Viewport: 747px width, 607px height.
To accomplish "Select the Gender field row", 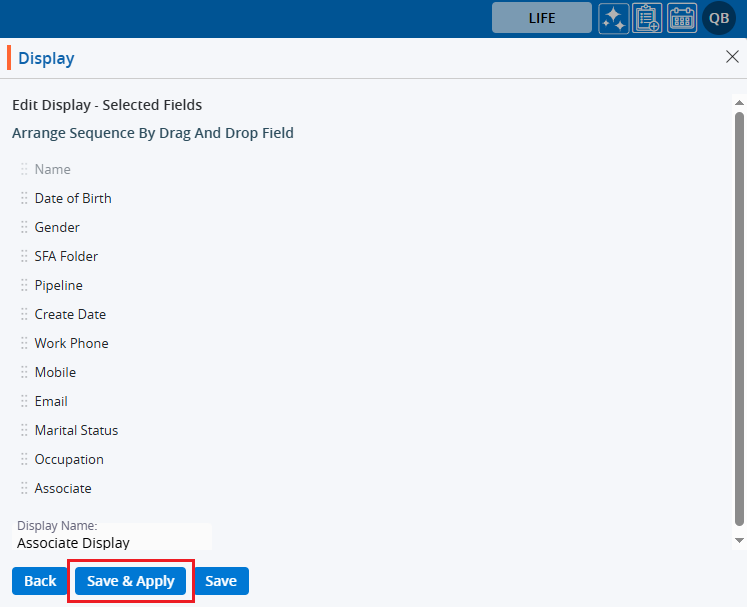I will pyautogui.click(x=57, y=228).
